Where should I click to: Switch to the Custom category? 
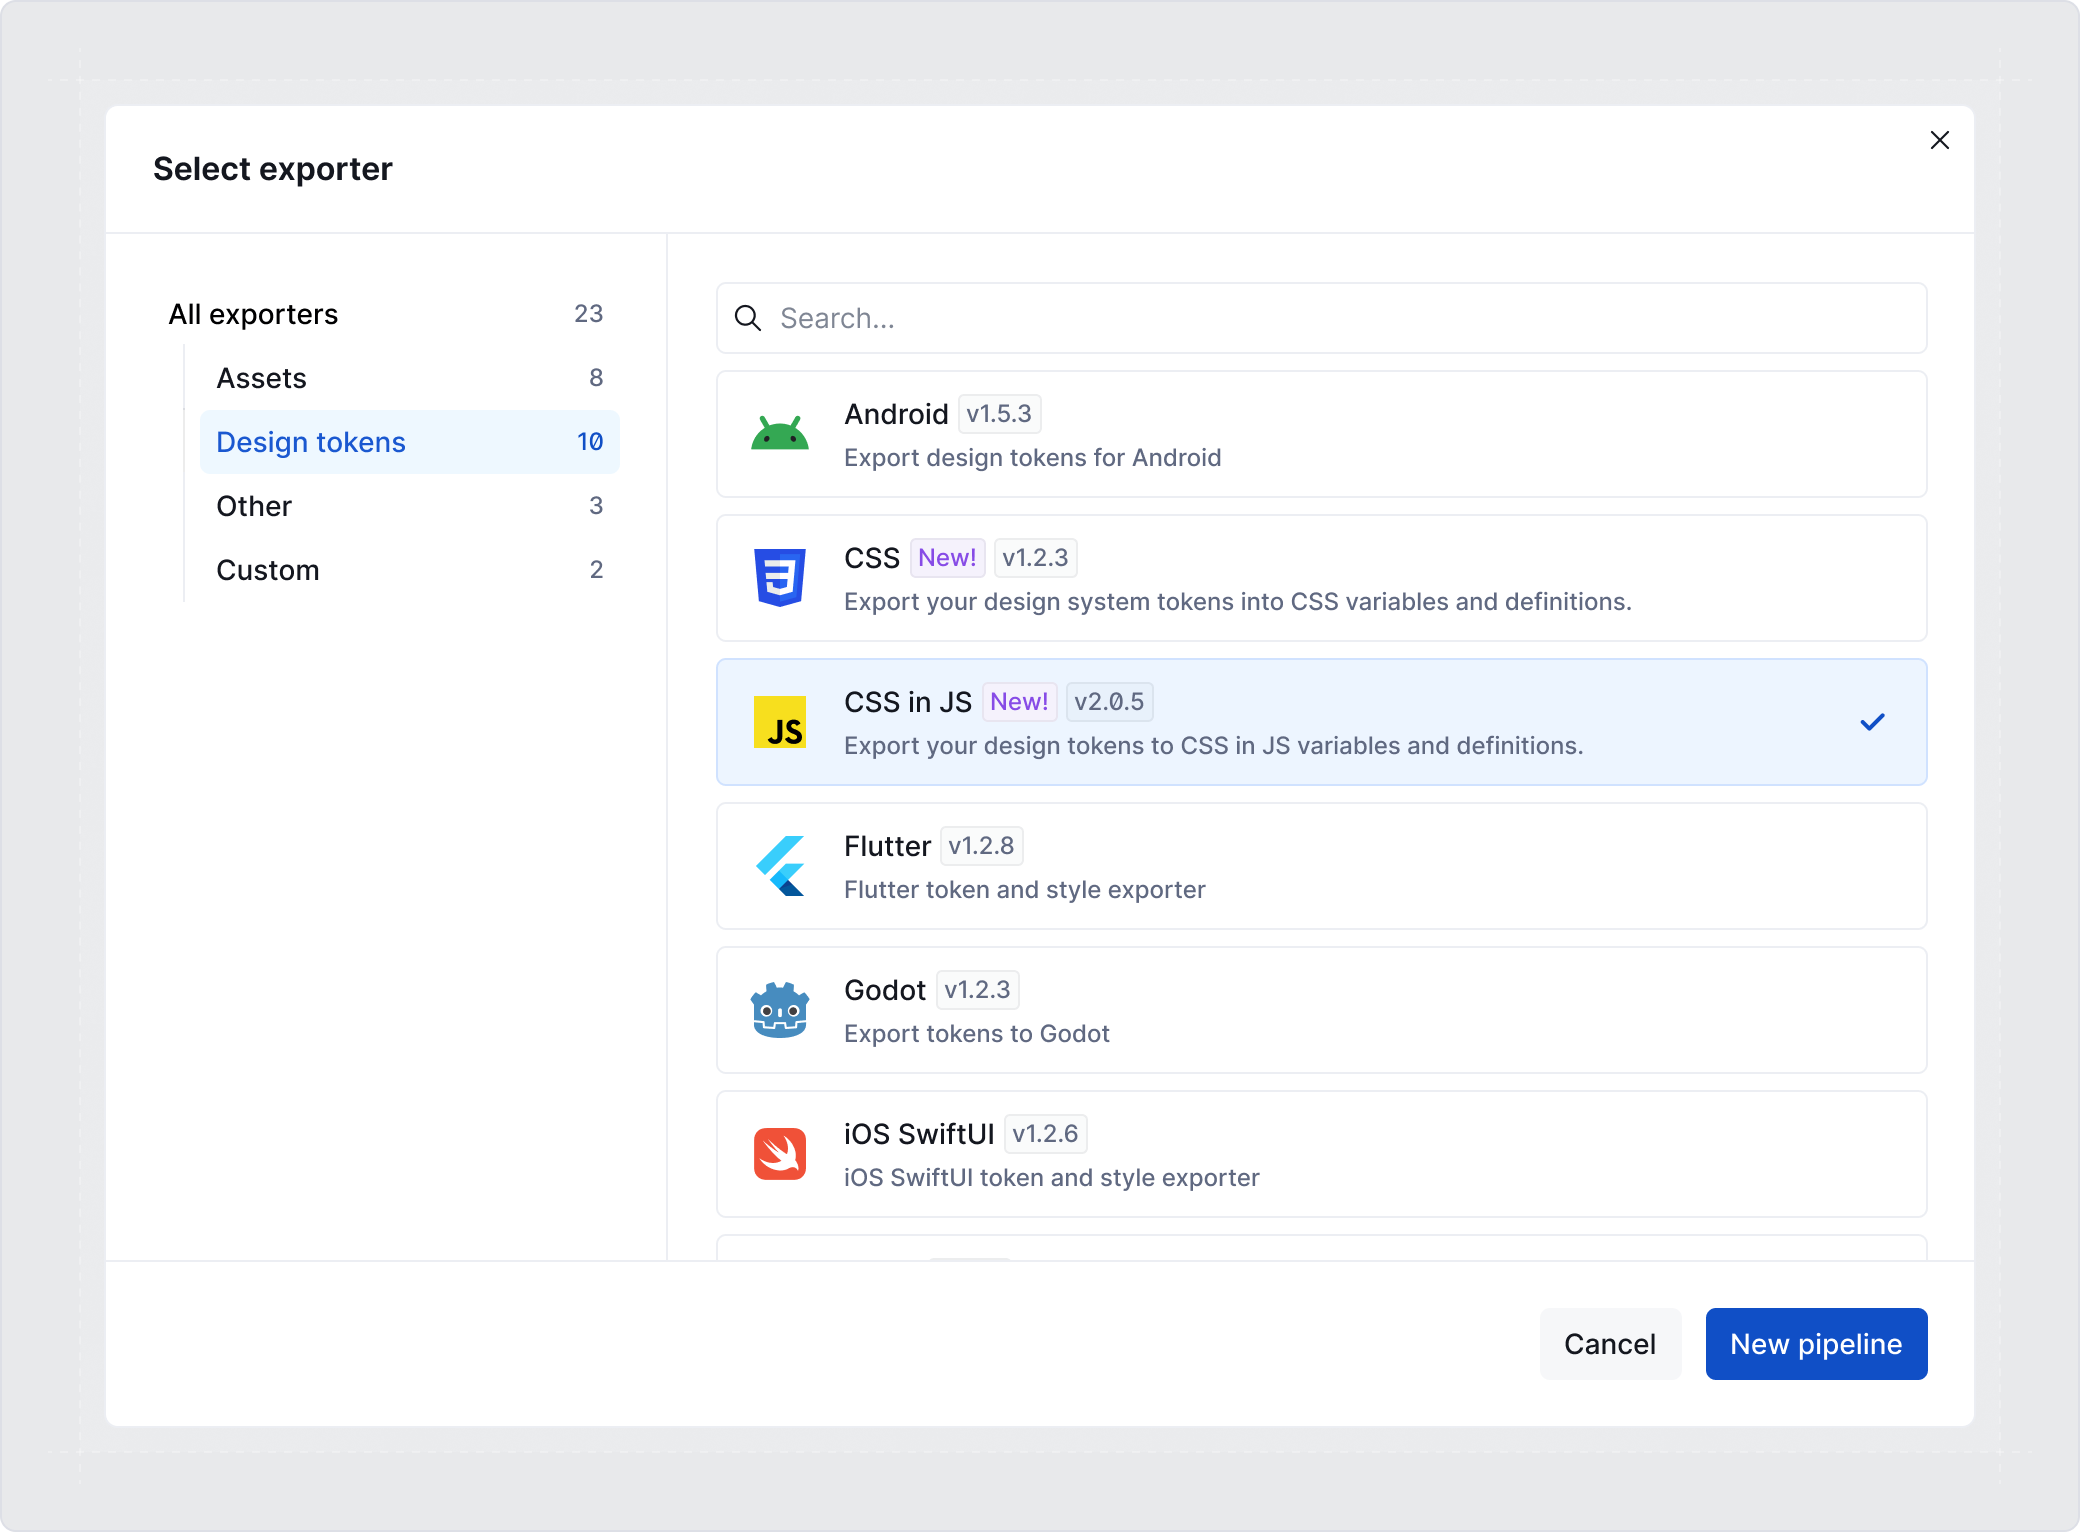(267, 569)
